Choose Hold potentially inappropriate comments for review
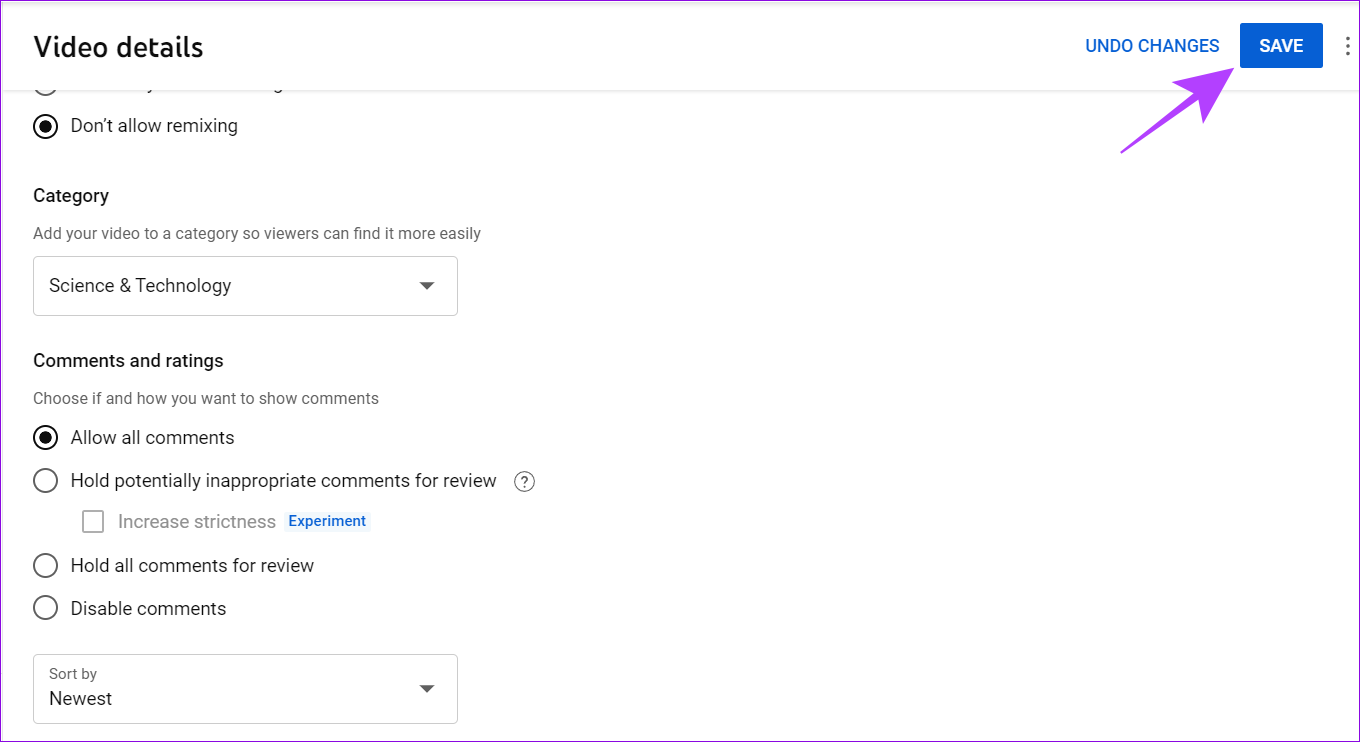The image size is (1360, 743). coord(45,481)
